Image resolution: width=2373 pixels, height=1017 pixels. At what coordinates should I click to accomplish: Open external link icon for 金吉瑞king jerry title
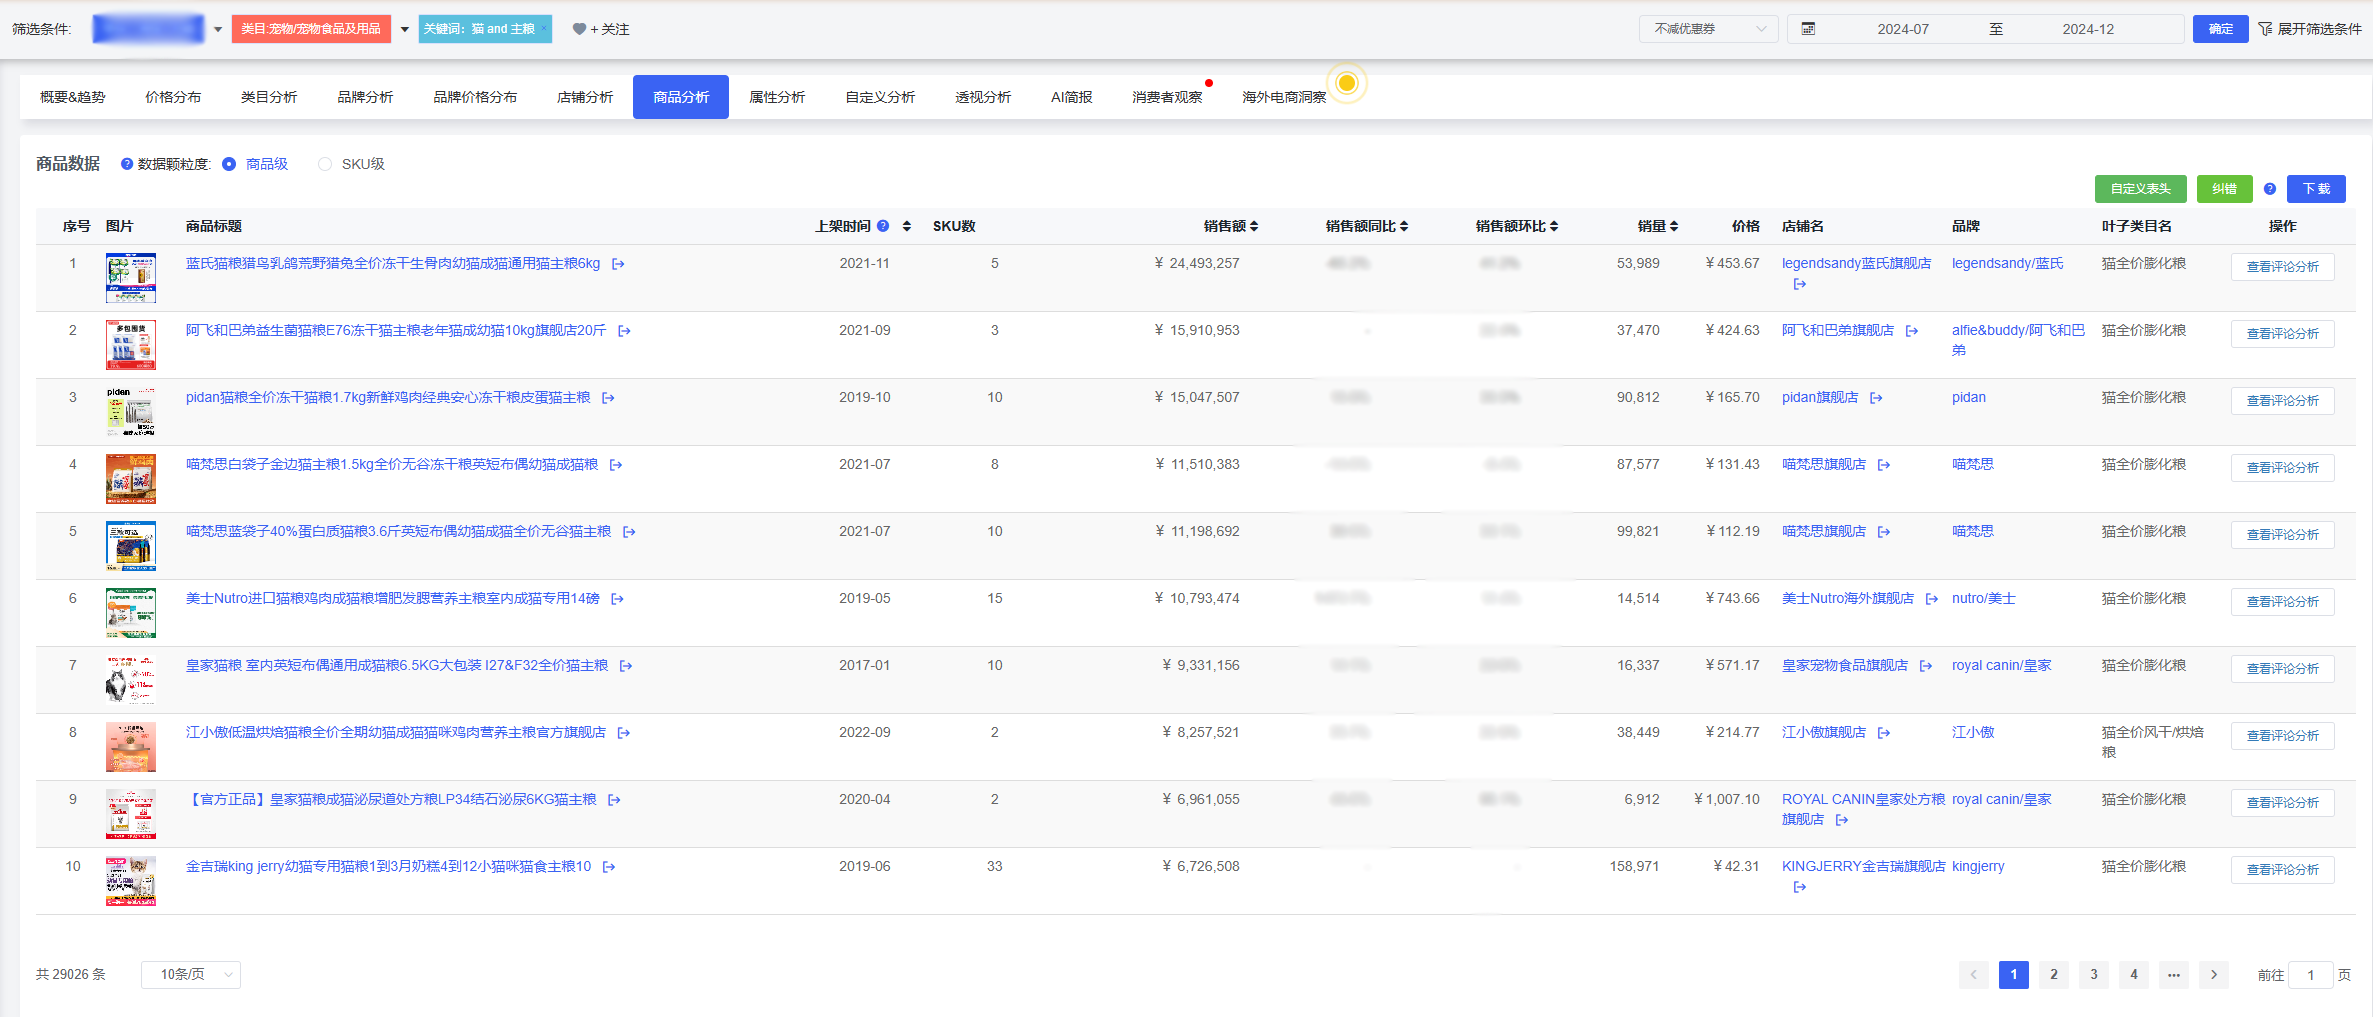[x=609, y=867]
